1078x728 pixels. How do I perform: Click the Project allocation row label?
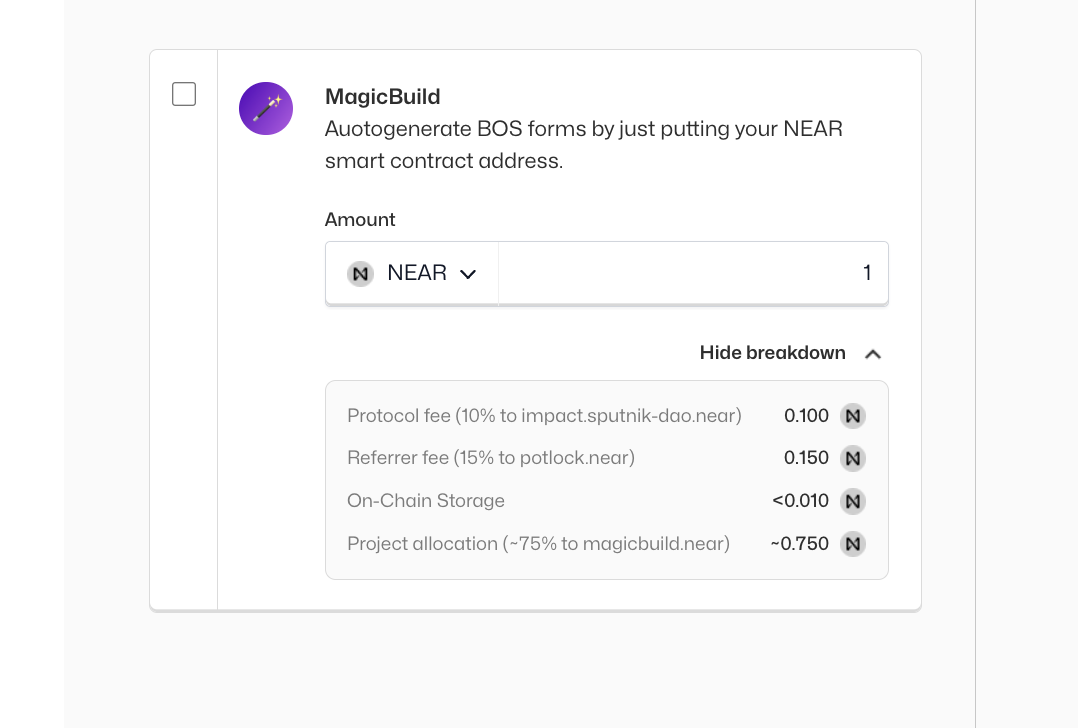(x=538, y=544)
